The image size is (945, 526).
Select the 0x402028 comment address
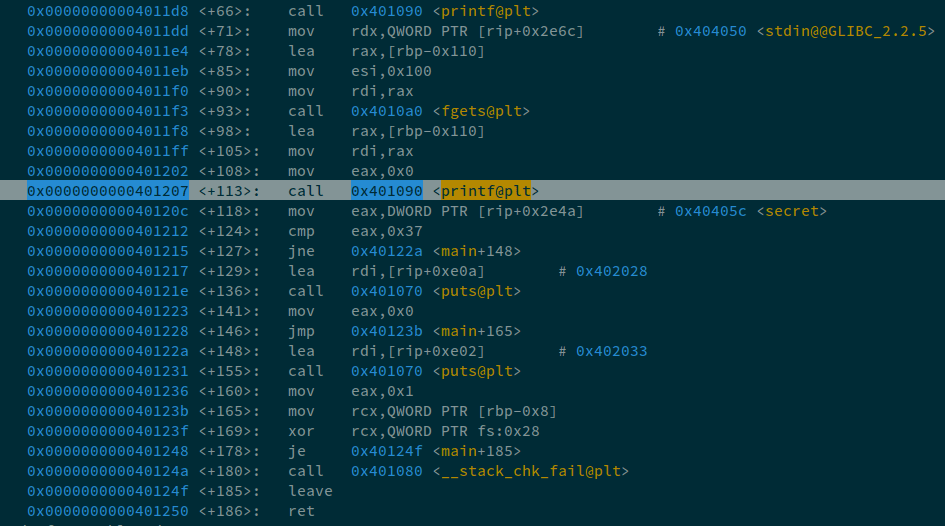(611, 271)
